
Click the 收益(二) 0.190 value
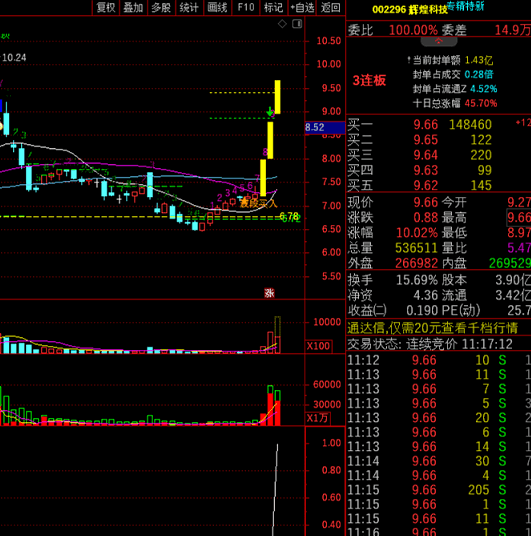tap(423, 310)
